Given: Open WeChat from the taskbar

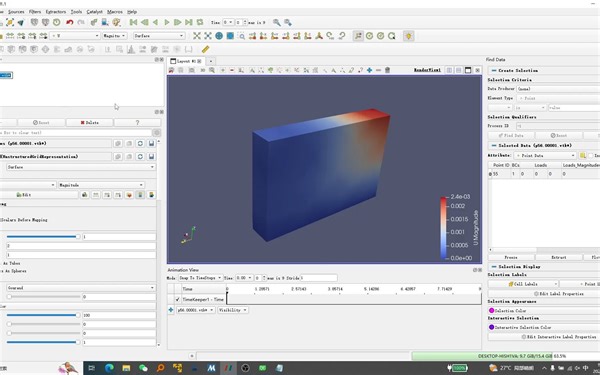Looking at the screenshot, I should [143, 368].
